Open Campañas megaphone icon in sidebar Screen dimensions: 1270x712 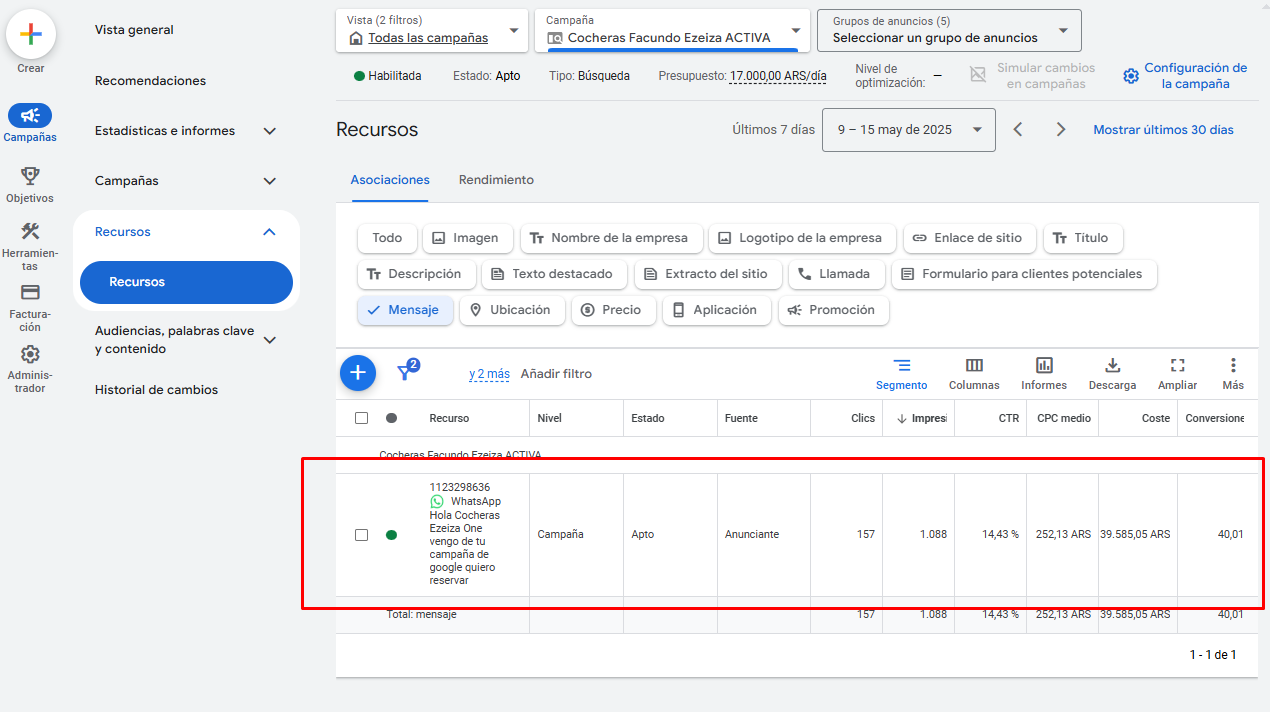(x=30, y=115)
